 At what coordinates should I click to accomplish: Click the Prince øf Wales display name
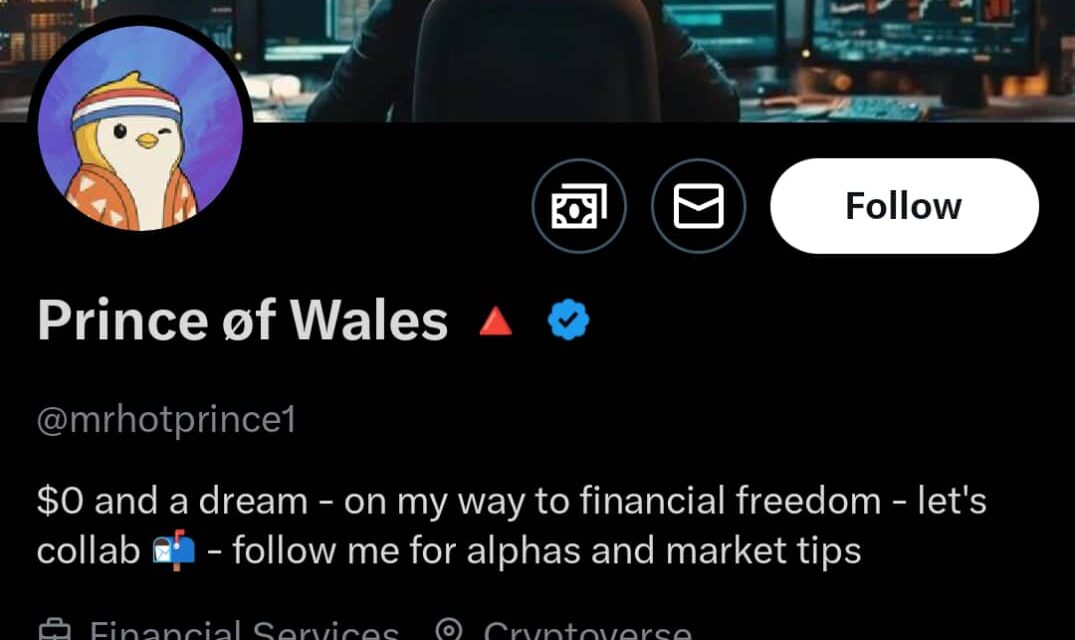point(243,320)
